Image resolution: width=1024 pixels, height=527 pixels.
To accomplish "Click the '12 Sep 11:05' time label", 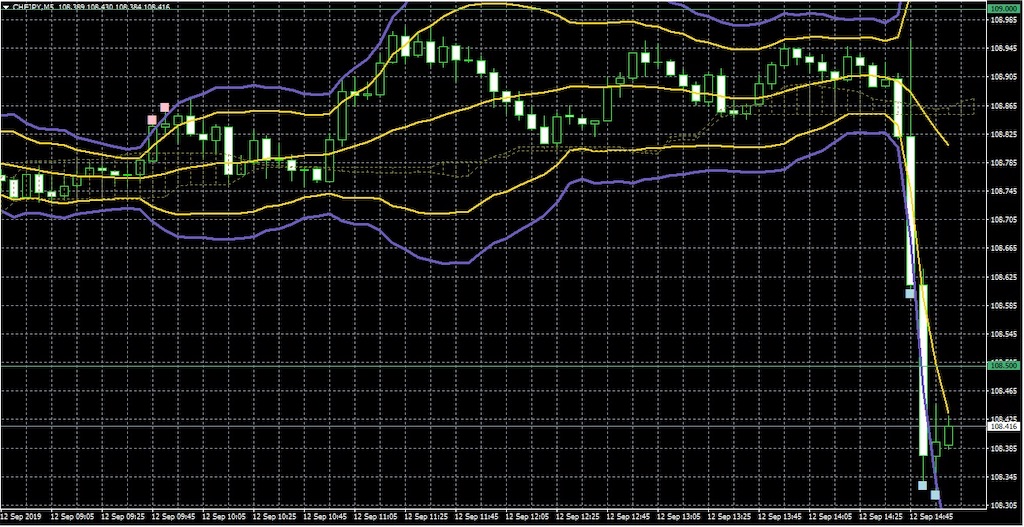I will pos(374,516).
